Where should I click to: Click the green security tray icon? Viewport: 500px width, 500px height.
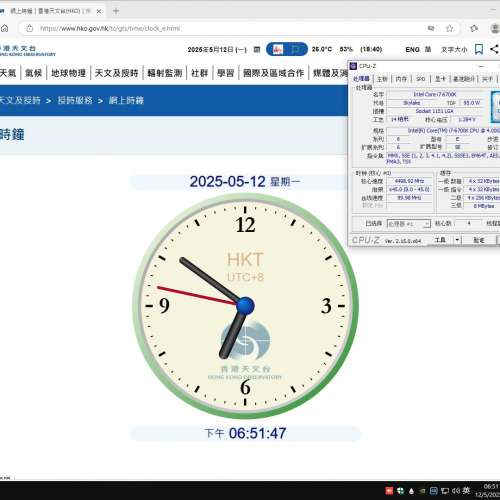click(400, 491)
